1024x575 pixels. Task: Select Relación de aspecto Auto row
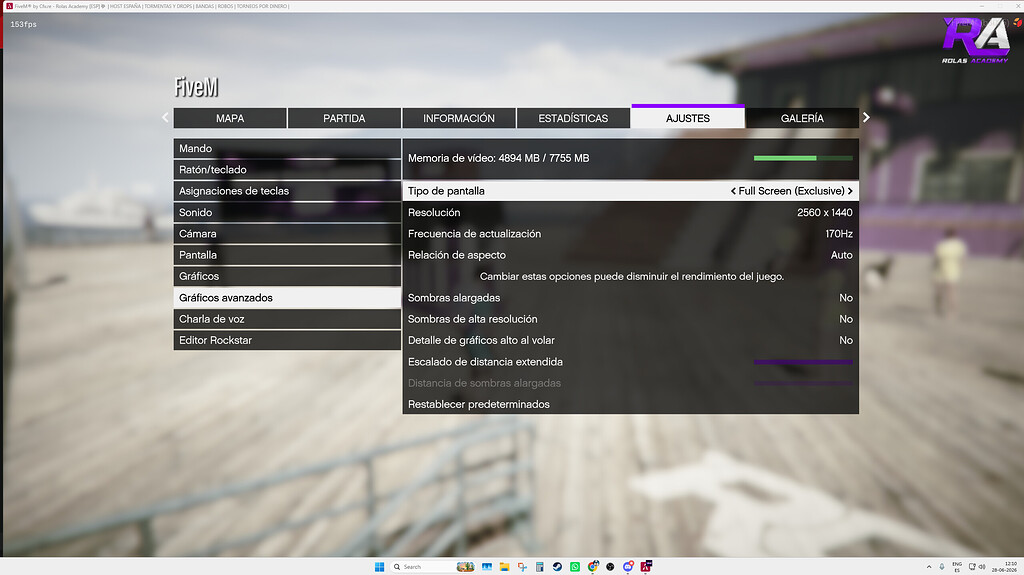(x=630, y=255)
